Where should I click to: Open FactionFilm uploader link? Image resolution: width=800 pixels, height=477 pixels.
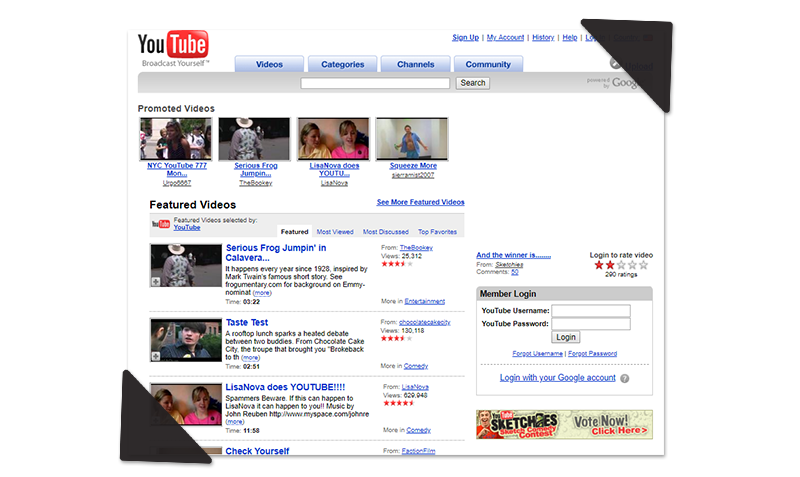click(418, 451)
